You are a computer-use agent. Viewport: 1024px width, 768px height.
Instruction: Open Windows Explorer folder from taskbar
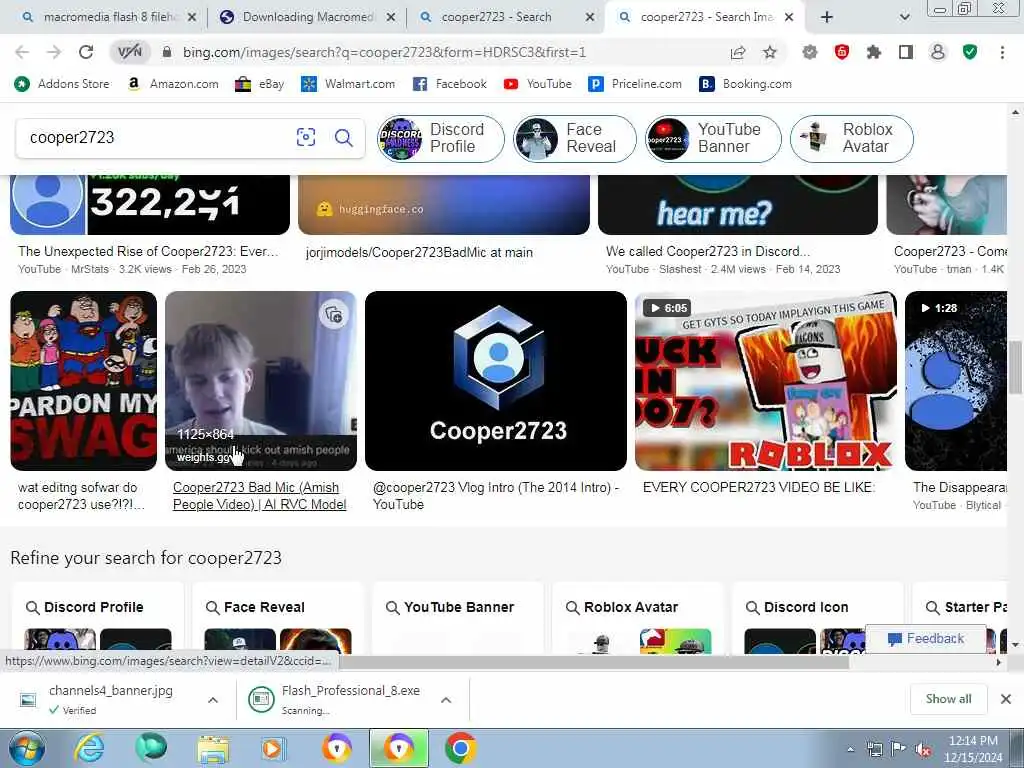pos(213,748)
